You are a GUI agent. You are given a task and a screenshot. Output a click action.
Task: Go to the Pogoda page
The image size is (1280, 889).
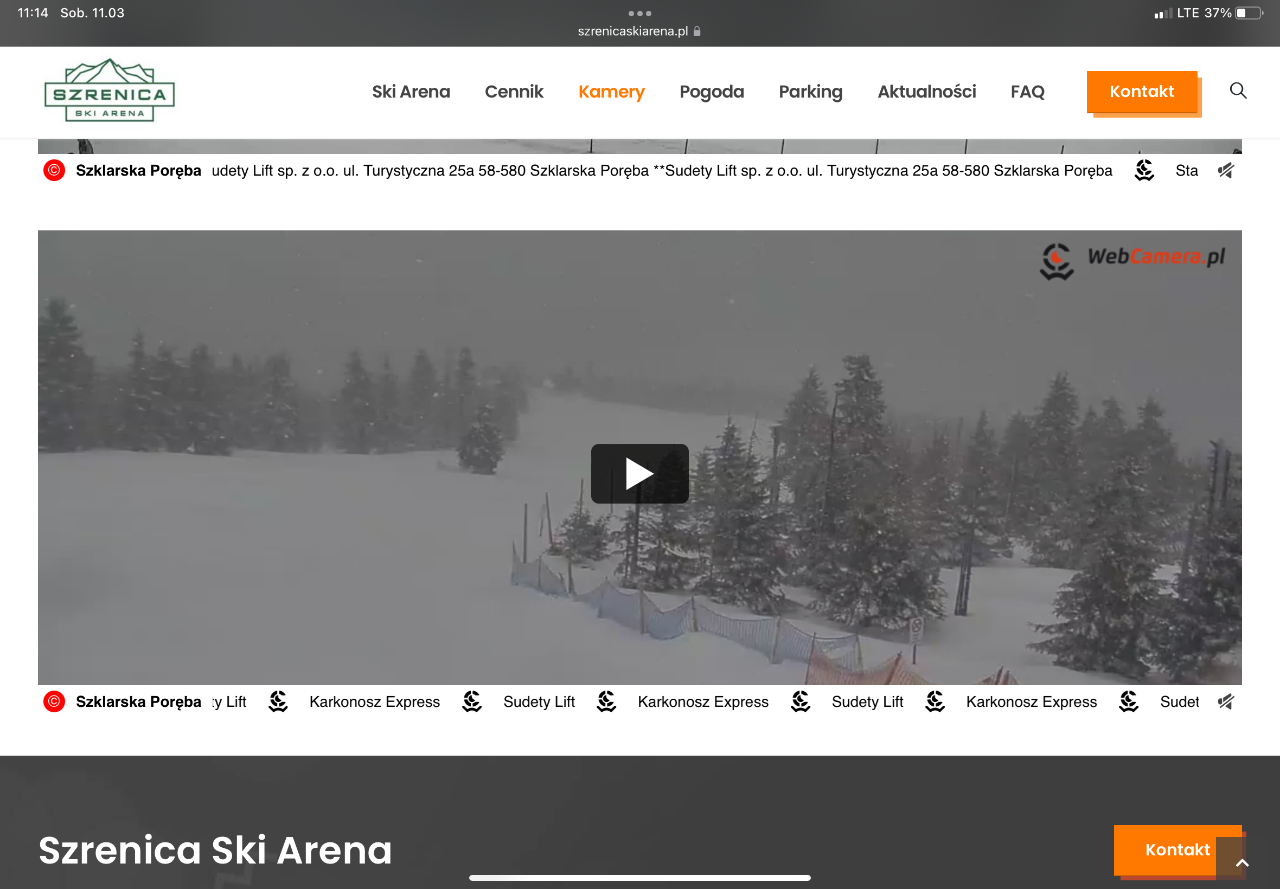(x=712, y=92)
